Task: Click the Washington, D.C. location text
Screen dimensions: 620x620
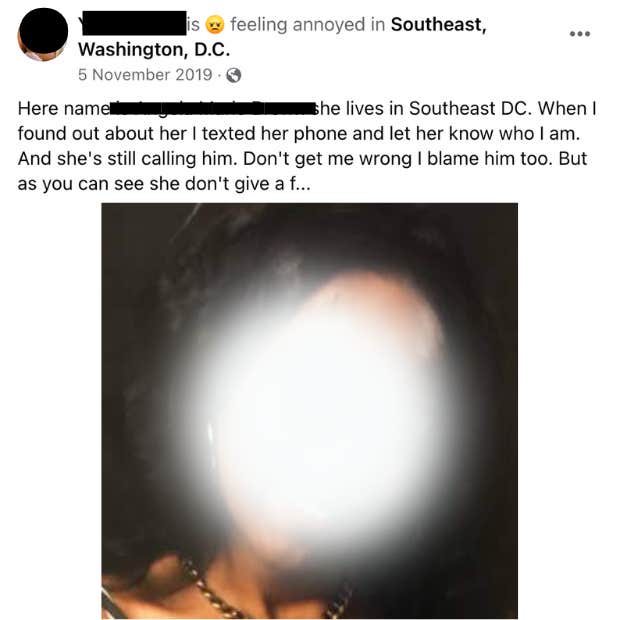Action: tap(154, 50)
